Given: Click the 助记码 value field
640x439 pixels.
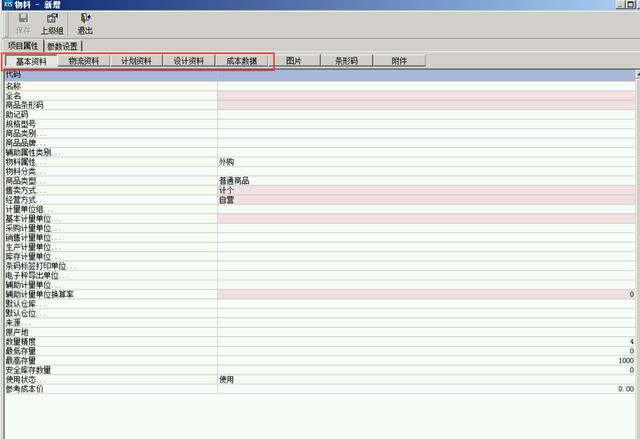Looking at the screenshot, I should pyautogui.click(x=426, y=114).
